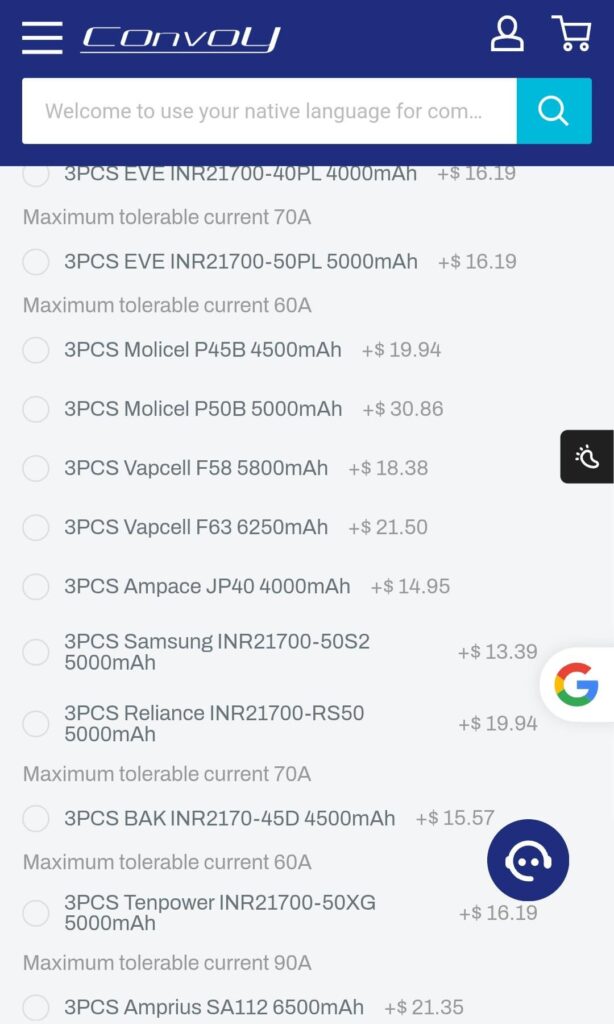
Task: Open the user account icon
Action: (508, 35)
